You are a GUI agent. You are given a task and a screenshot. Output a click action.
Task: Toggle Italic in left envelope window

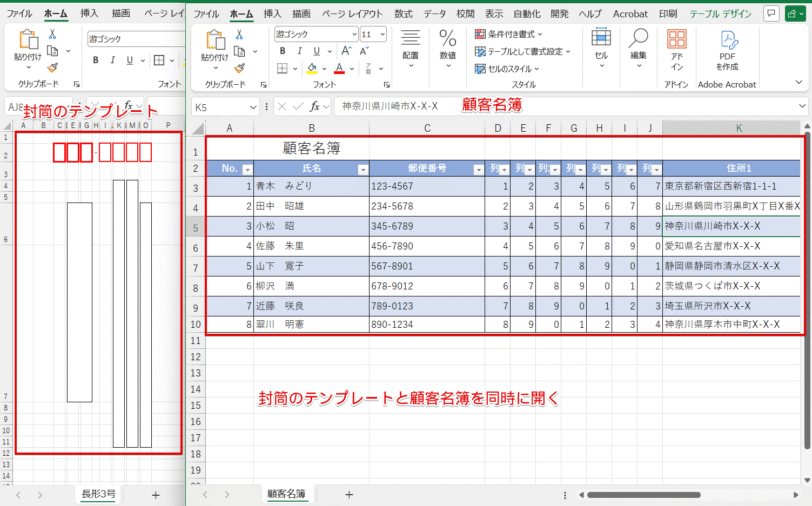[112, 60]
